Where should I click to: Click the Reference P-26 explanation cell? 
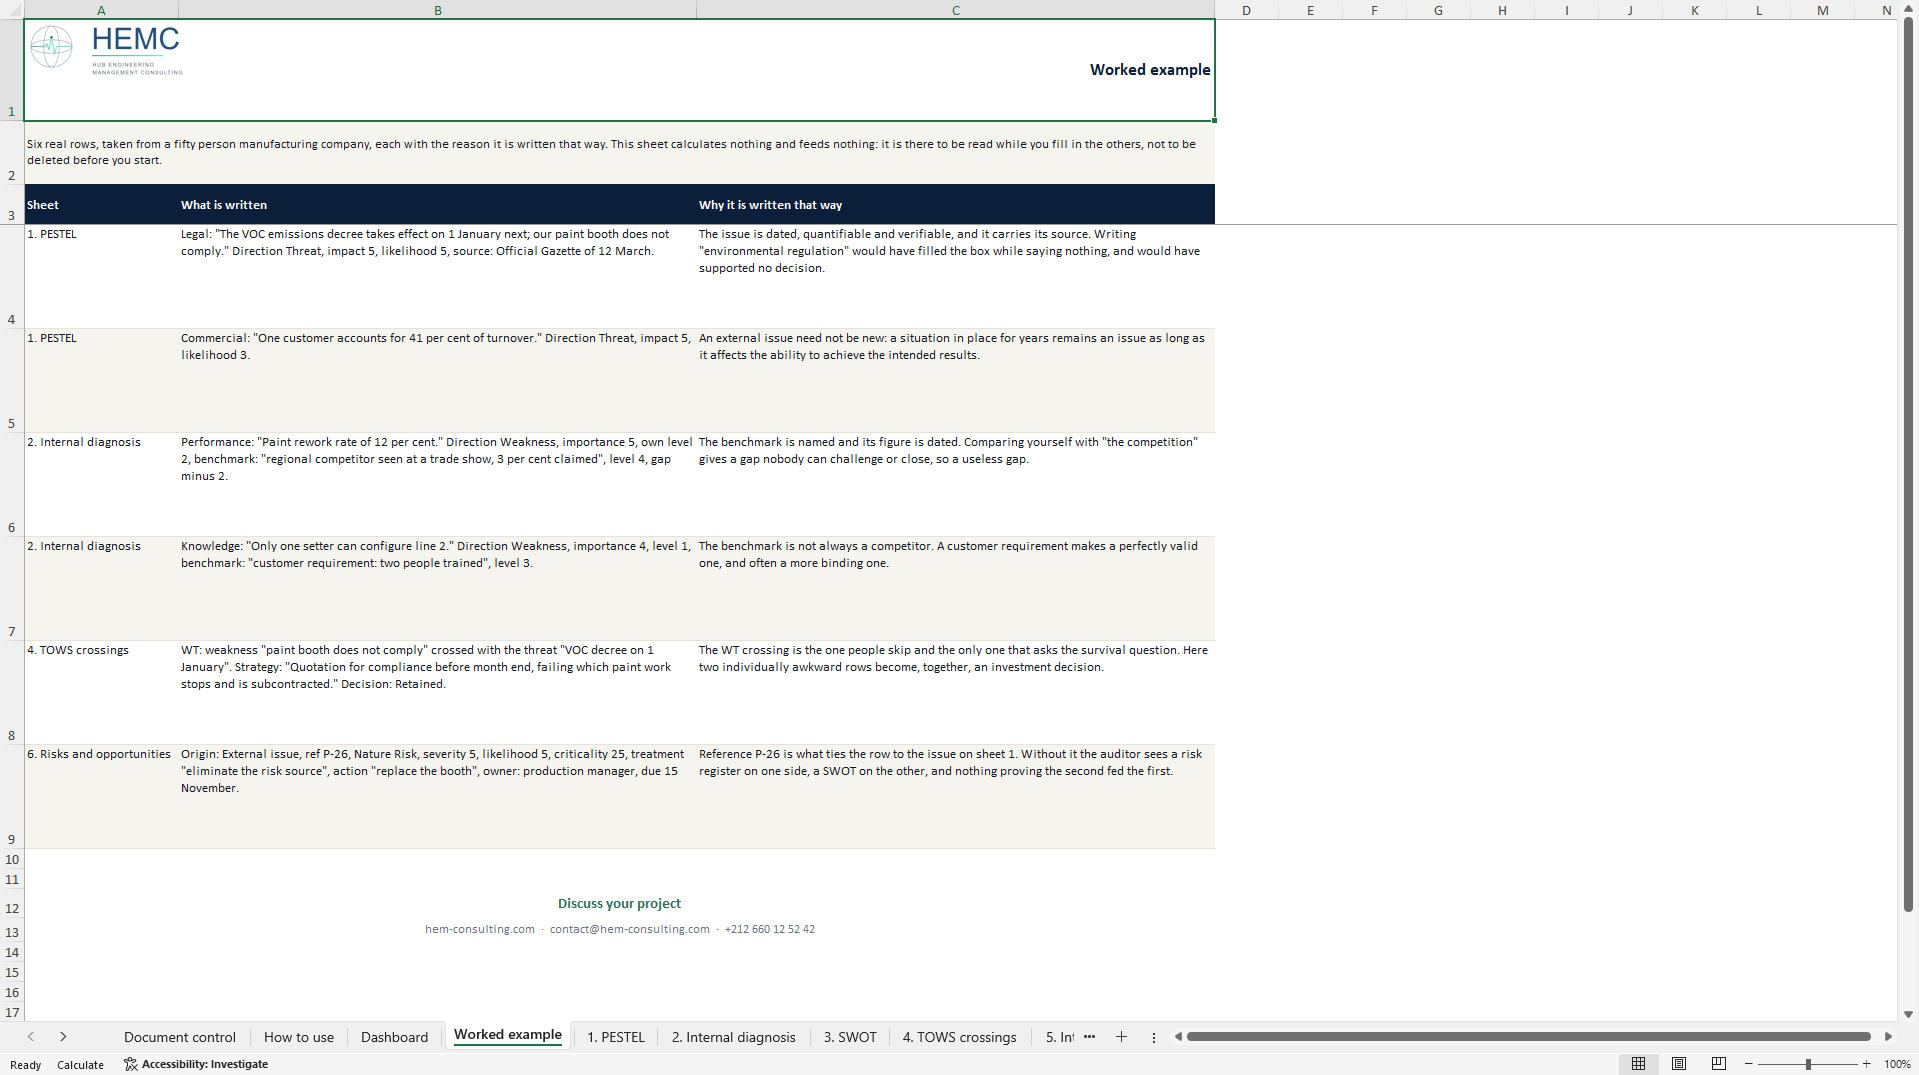click(955, 796)
